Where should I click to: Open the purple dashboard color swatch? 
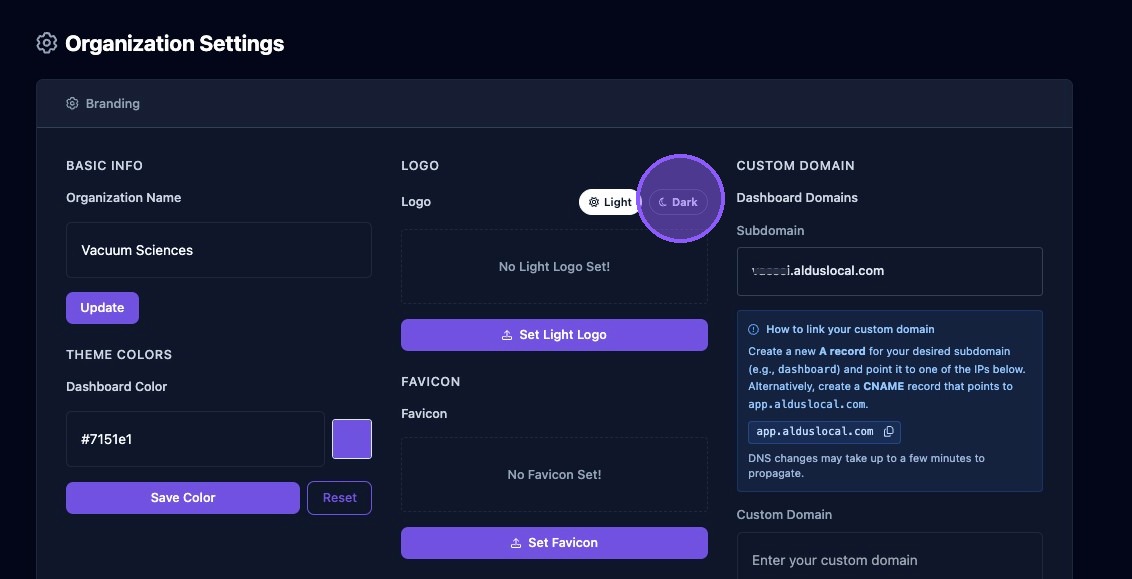click(x=352, y=439)
